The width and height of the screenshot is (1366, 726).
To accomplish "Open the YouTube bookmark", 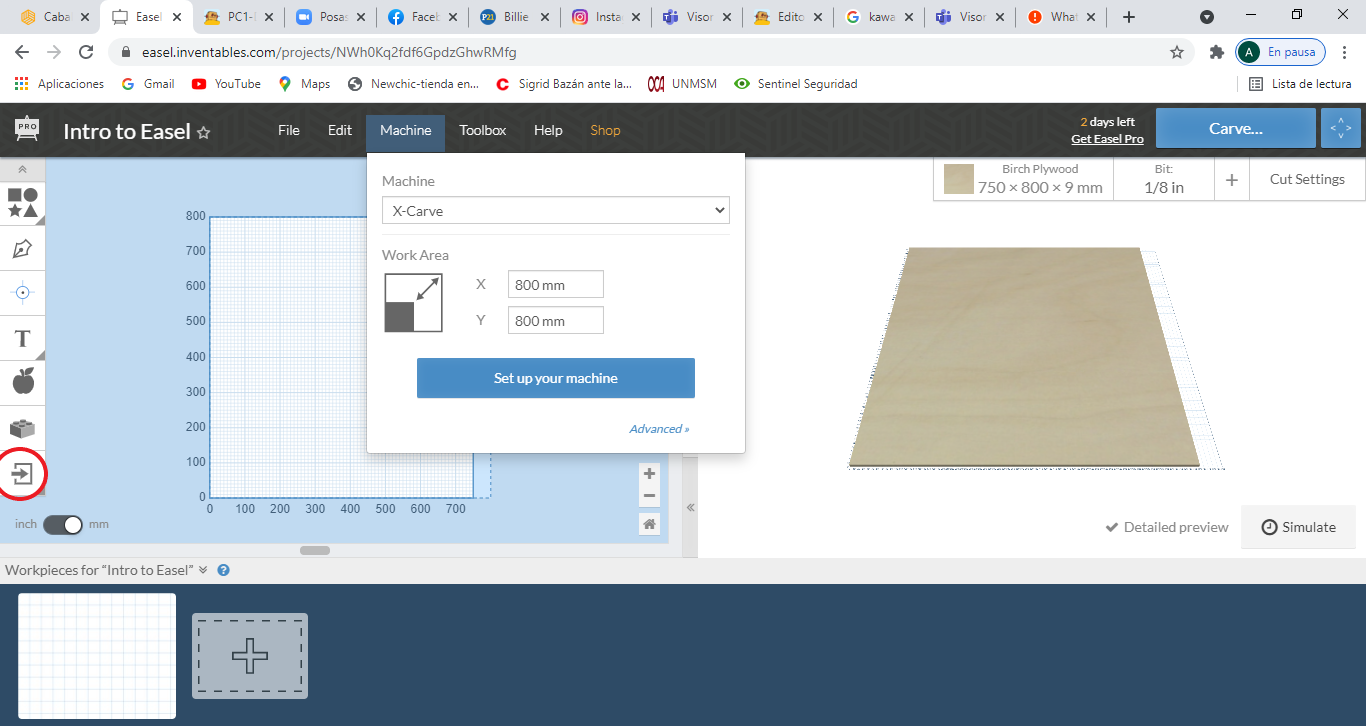I will (x=226, y=84).
